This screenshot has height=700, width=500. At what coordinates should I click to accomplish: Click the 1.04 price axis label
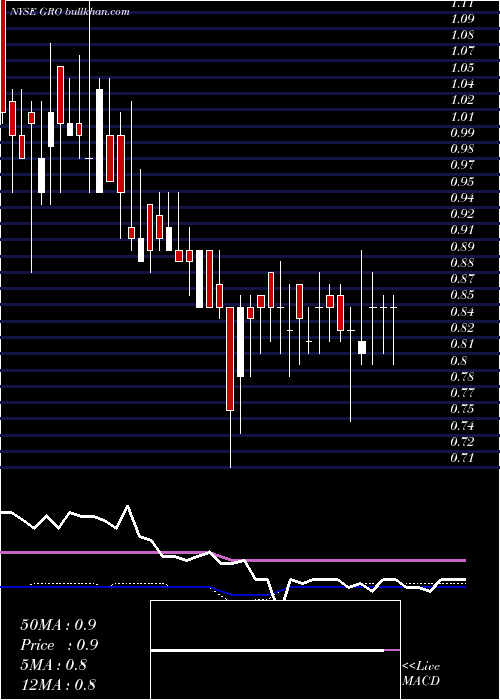(462, 84)
